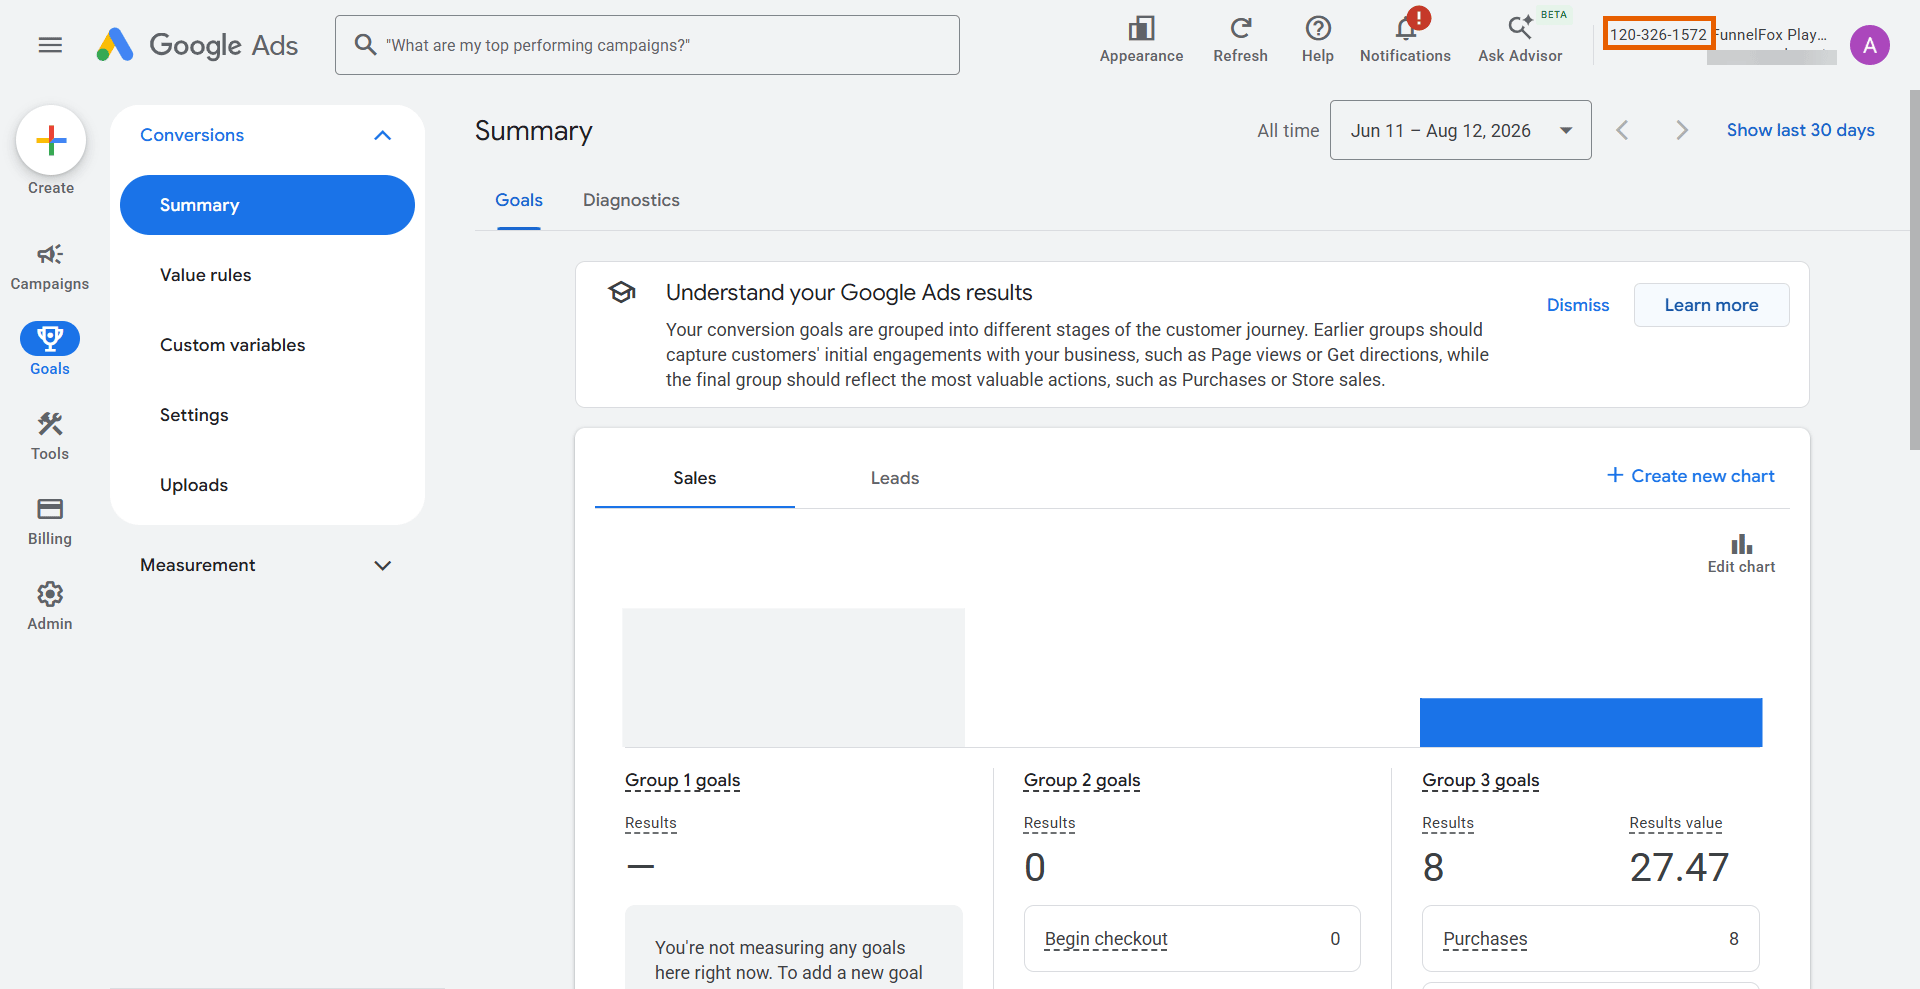Open Tools in the sidebar
Viewport: 1920px width, 989px height.
pos(50,437)
